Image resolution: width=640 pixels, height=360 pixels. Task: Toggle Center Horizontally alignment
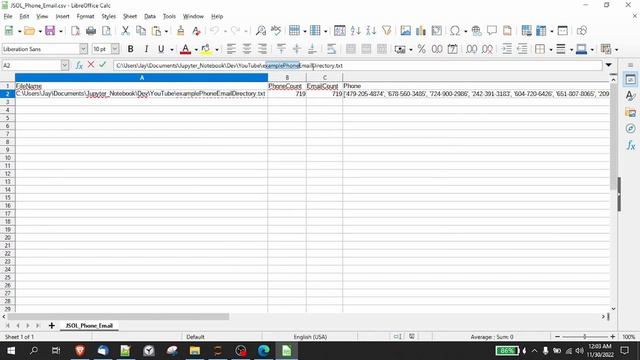(247, 49)
